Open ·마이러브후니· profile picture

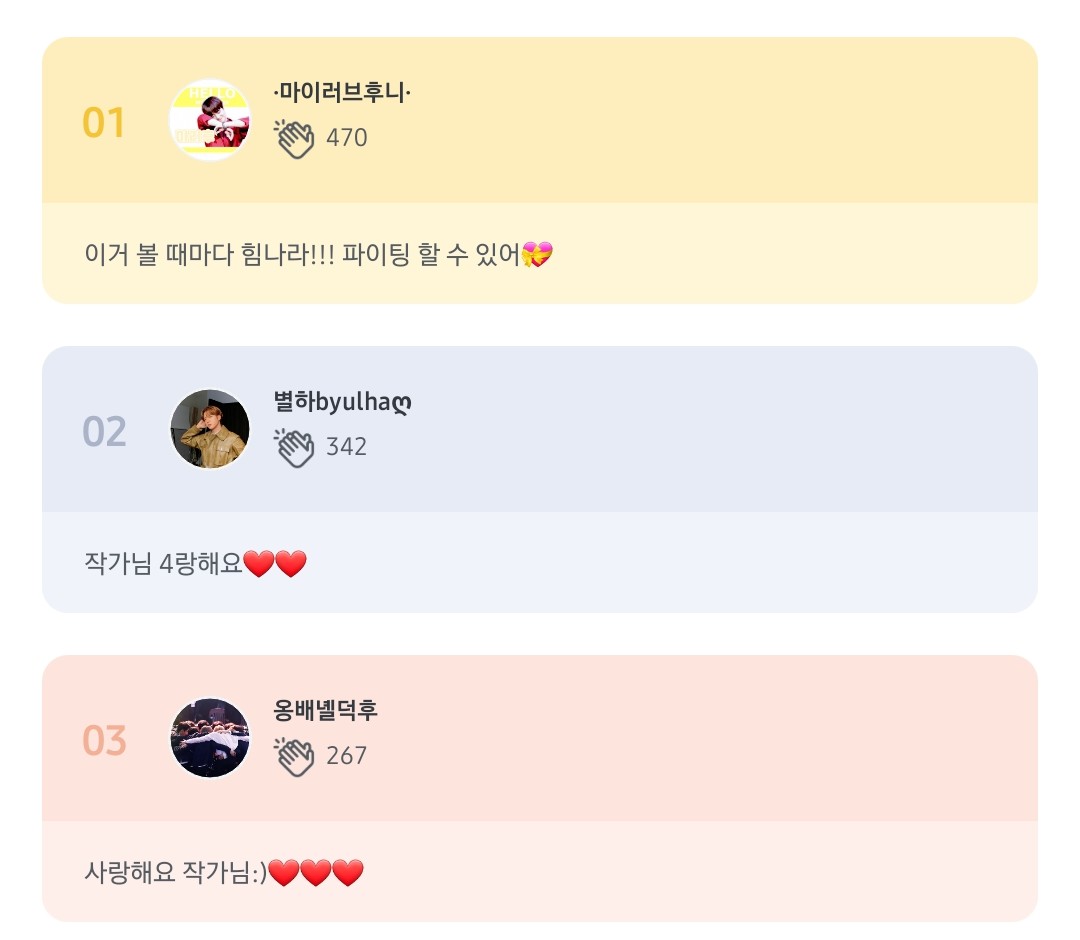pyautogui.click(x=210, y=120)
